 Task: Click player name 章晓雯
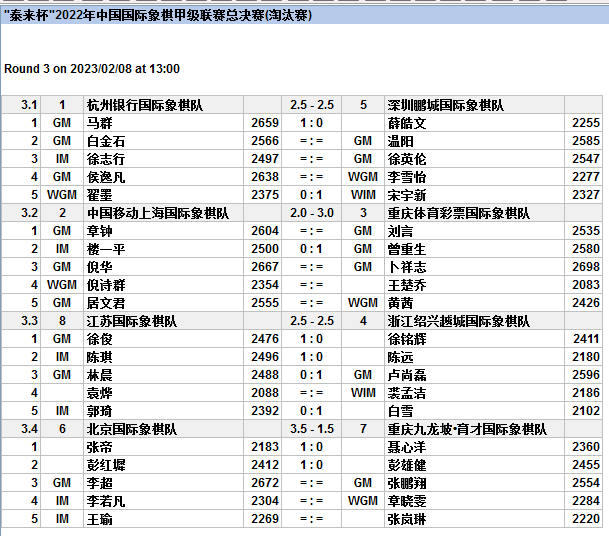click(x=407, y=501)
